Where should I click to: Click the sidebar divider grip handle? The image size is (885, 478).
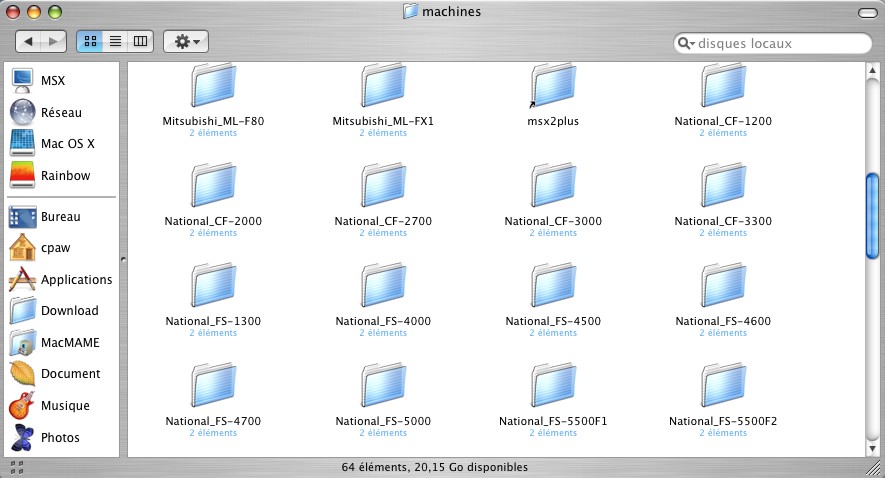[123, 260]
